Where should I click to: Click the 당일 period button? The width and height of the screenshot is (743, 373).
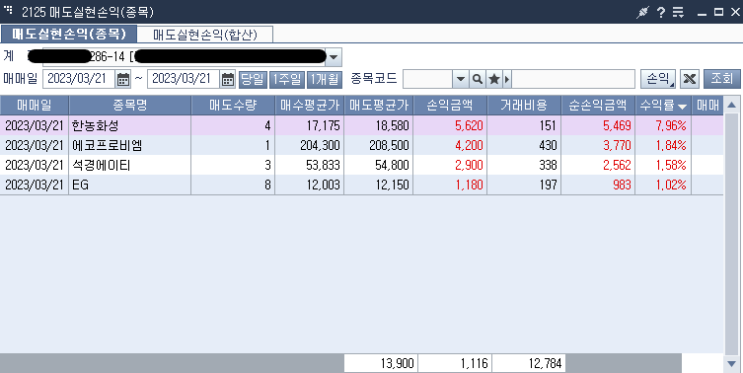[x=253, y=79]
